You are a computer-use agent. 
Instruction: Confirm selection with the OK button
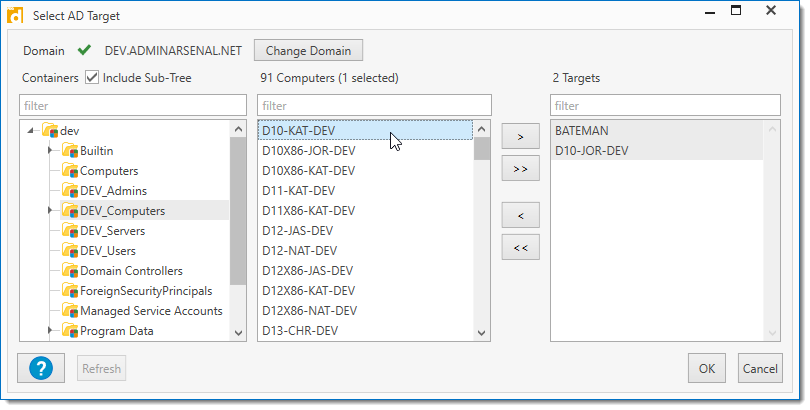[x=706, y=368]
